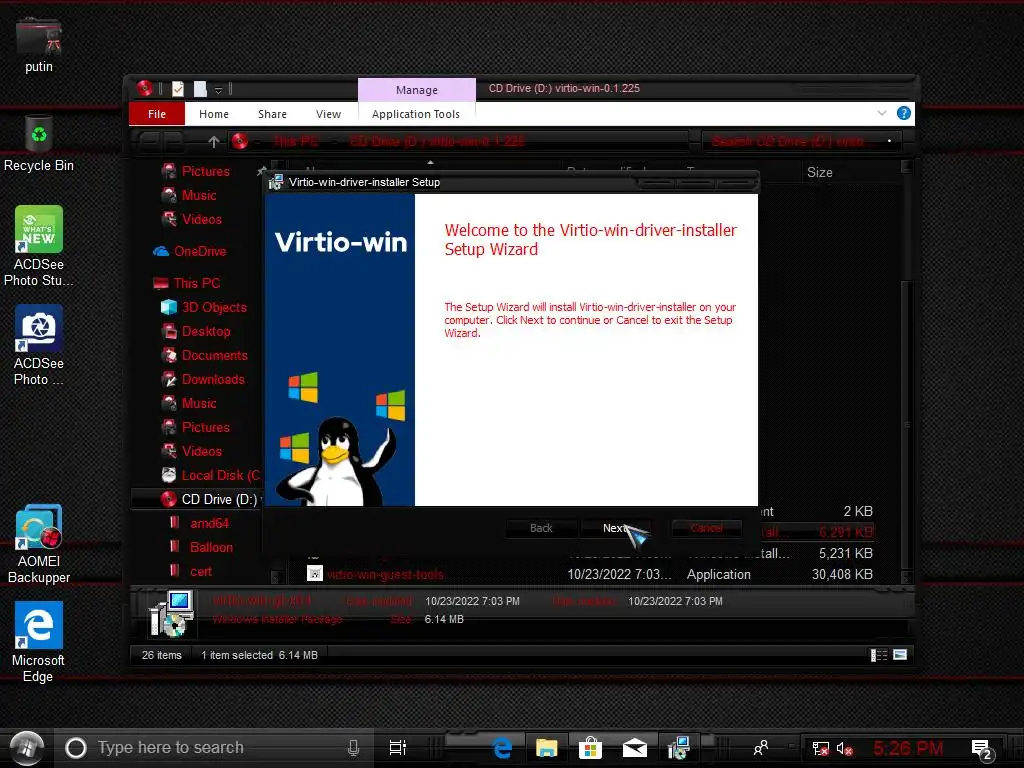Select OneDrive in navigation pane
The width and height of the screenshot is (1024, 768).
[x=199, y=251]
